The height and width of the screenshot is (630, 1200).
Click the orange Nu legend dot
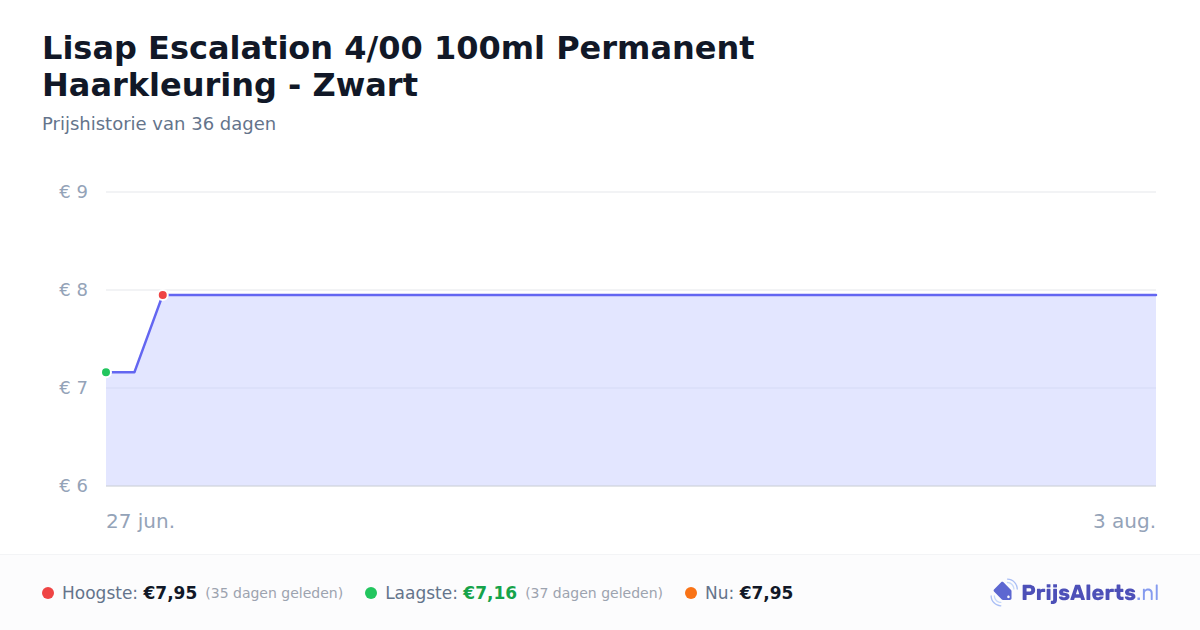pos(691,593)
